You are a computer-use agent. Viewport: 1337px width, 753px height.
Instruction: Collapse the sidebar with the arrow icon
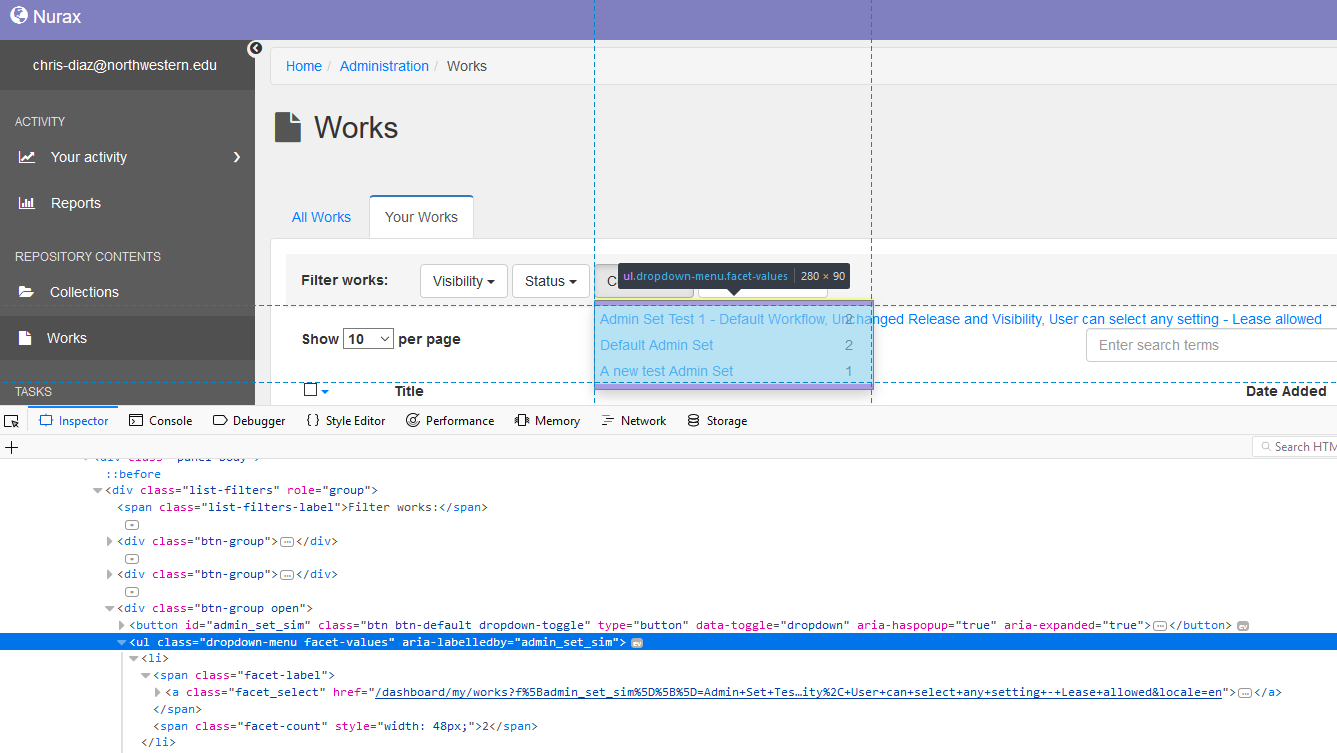tap(255, 48)
